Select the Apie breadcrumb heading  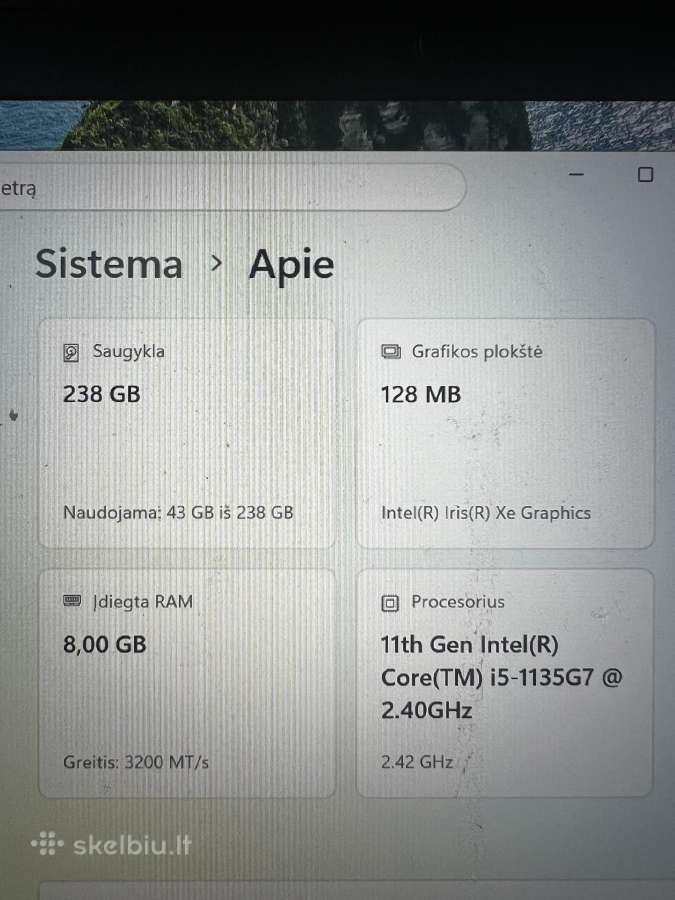pos(291,265)
